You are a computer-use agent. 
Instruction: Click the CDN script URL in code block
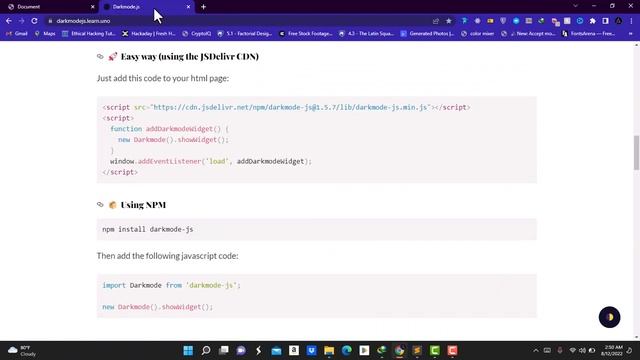tap(290, 107)
